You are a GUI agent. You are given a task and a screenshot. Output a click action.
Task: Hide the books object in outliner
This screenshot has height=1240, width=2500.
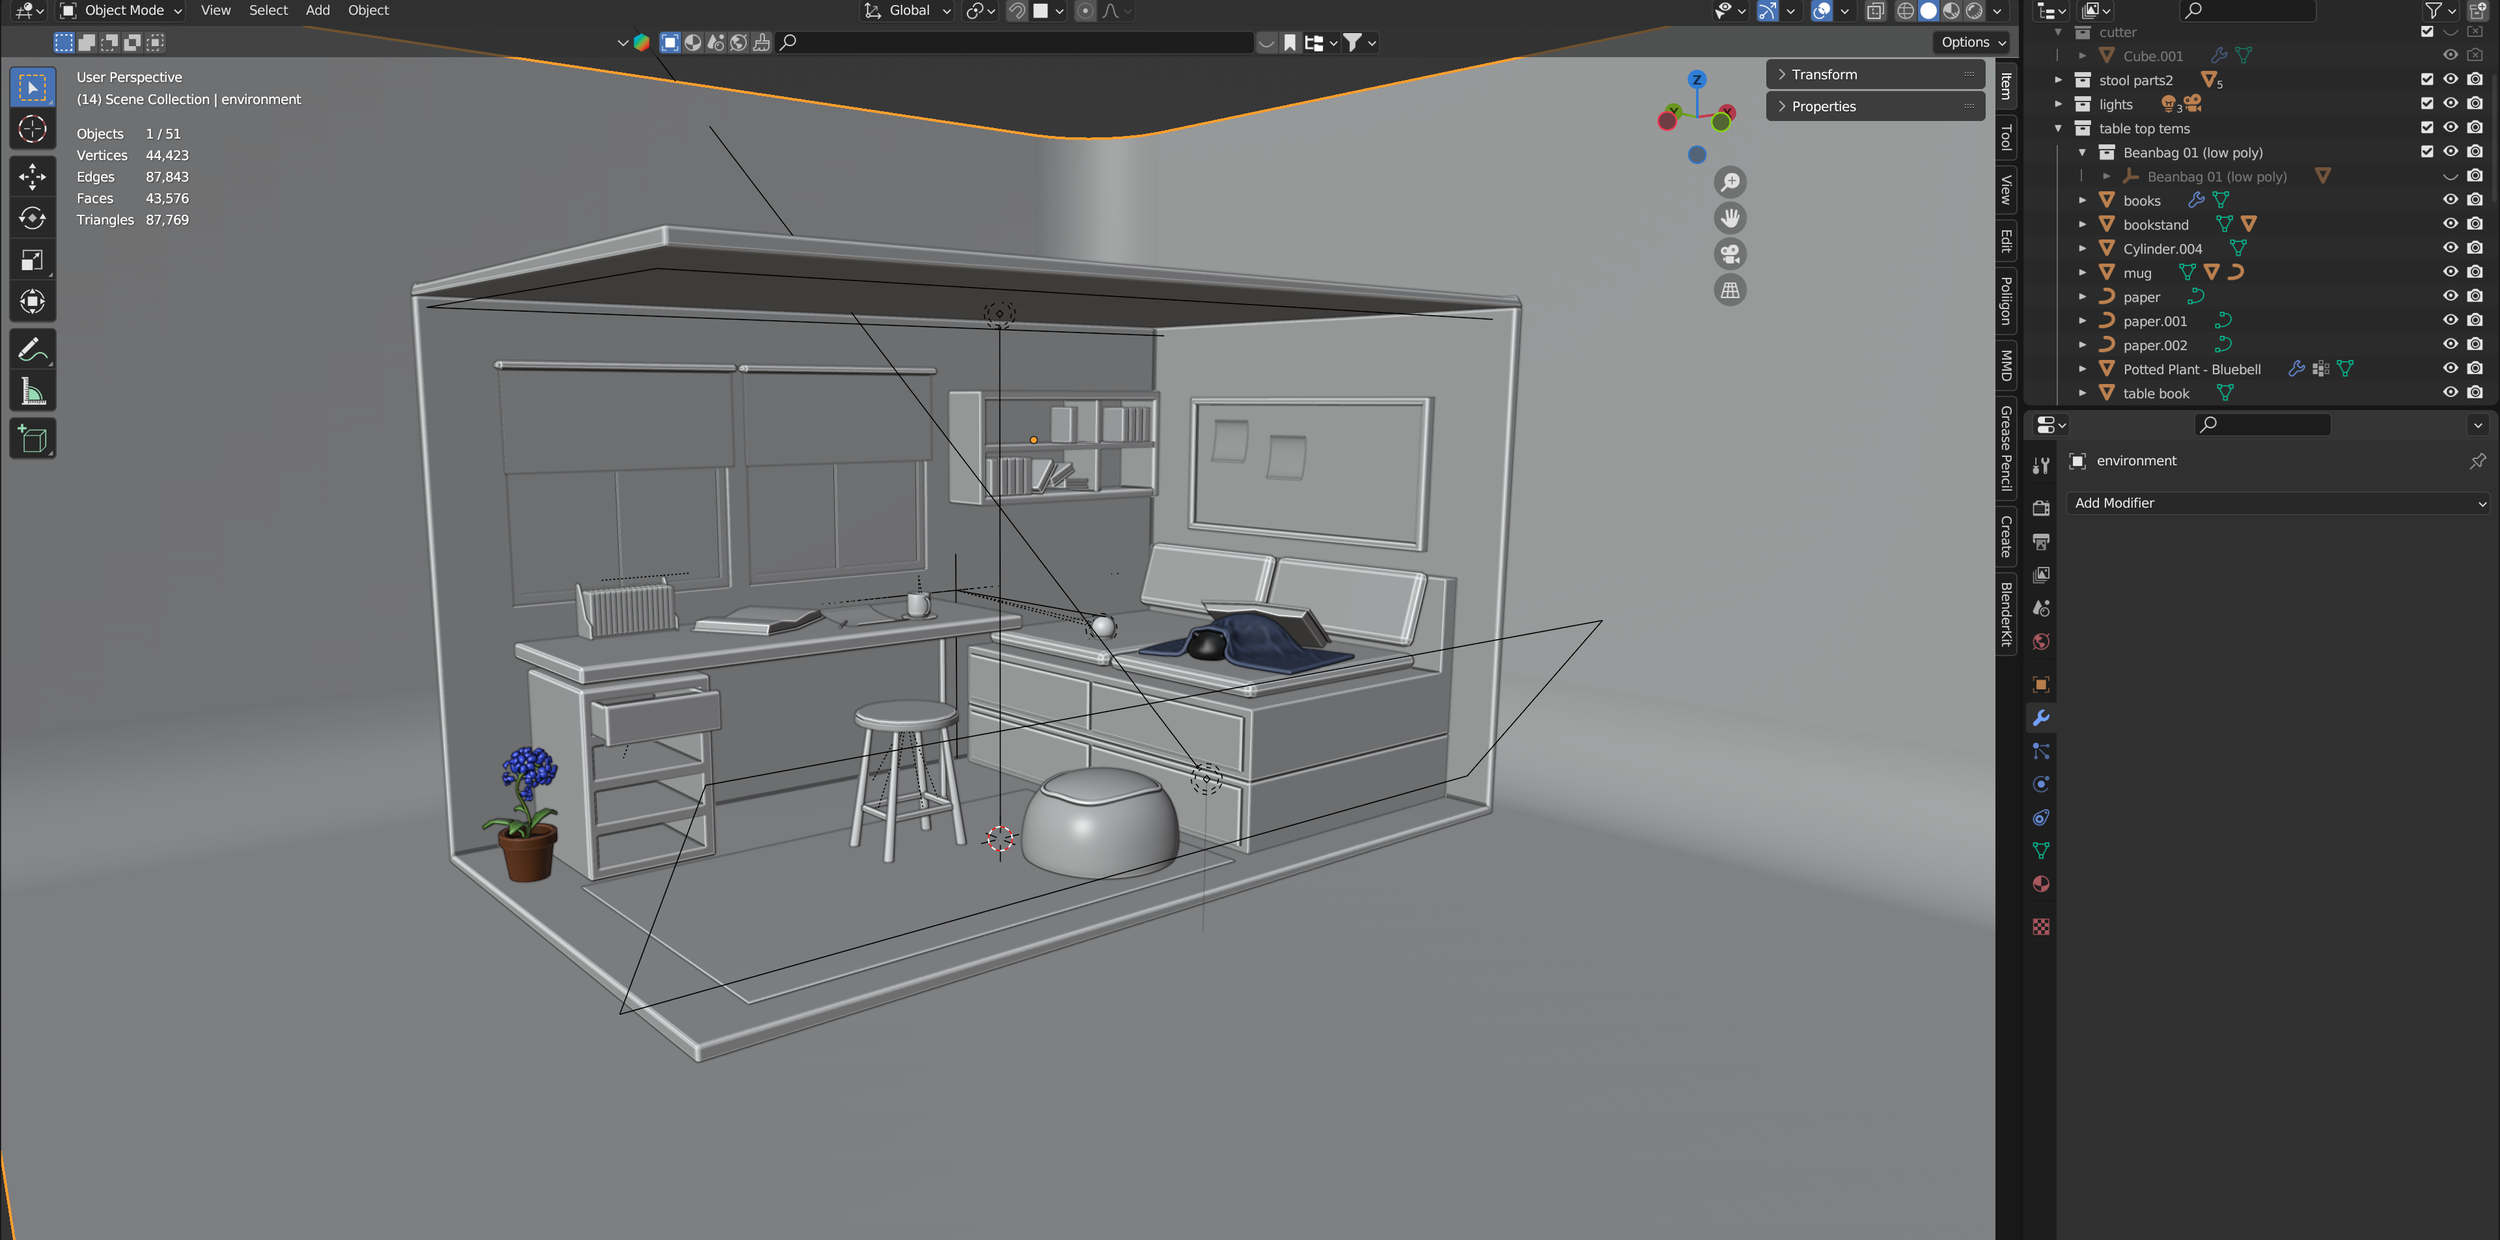2450,200
